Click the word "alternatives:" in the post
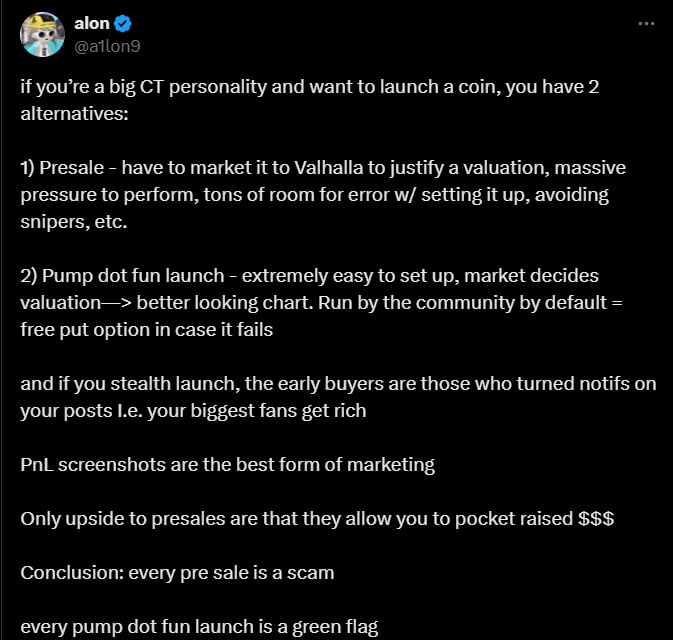This screenshot has height=640, width=673. [74, 114]
